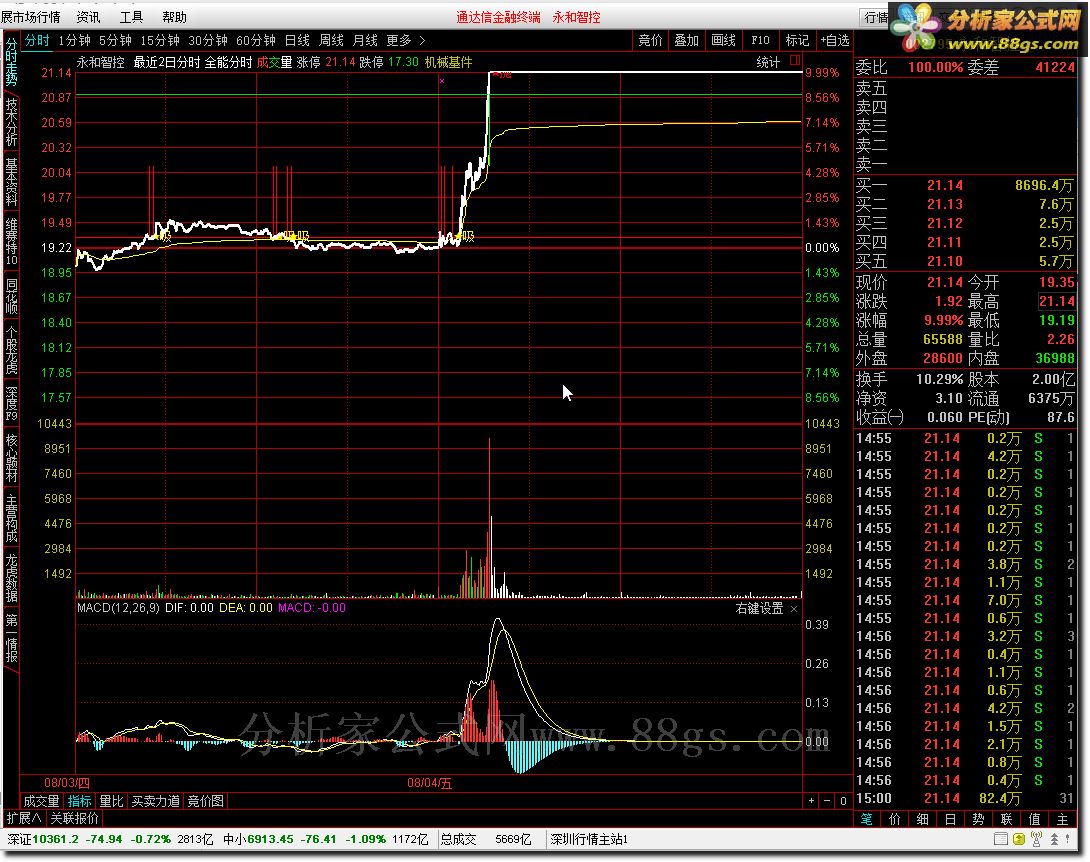
Task: Click the 深证 index entry in the status bar
Action: [x=110, y=839]
